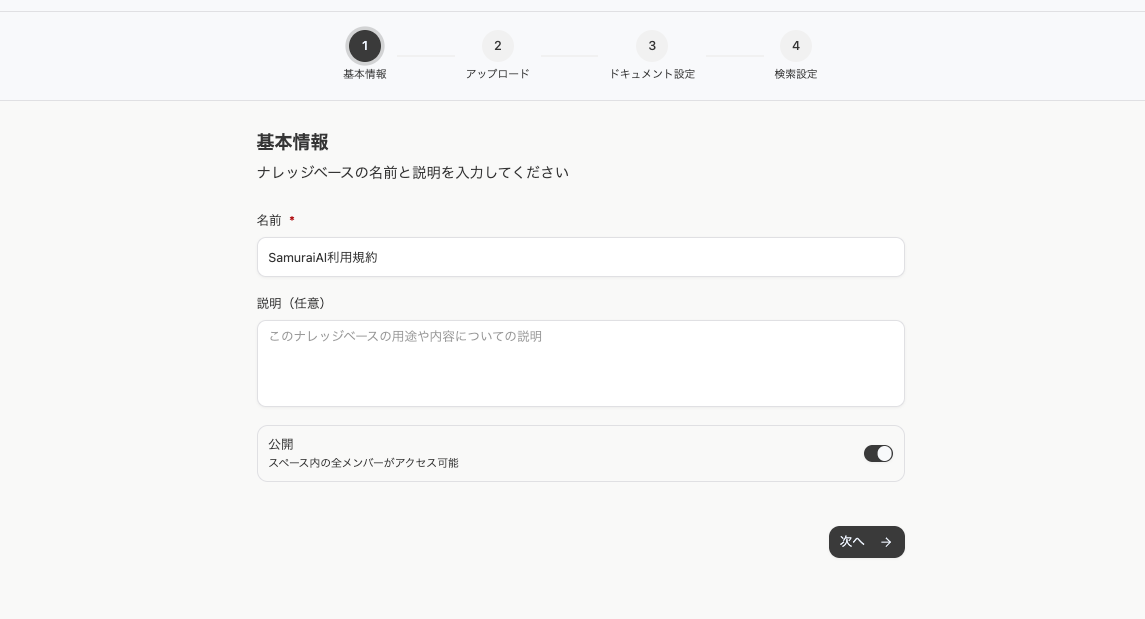This screenshot has height=619, width=1145.
Task: Click the 説明（任意） description textarea
Action: tap(580, 363)
